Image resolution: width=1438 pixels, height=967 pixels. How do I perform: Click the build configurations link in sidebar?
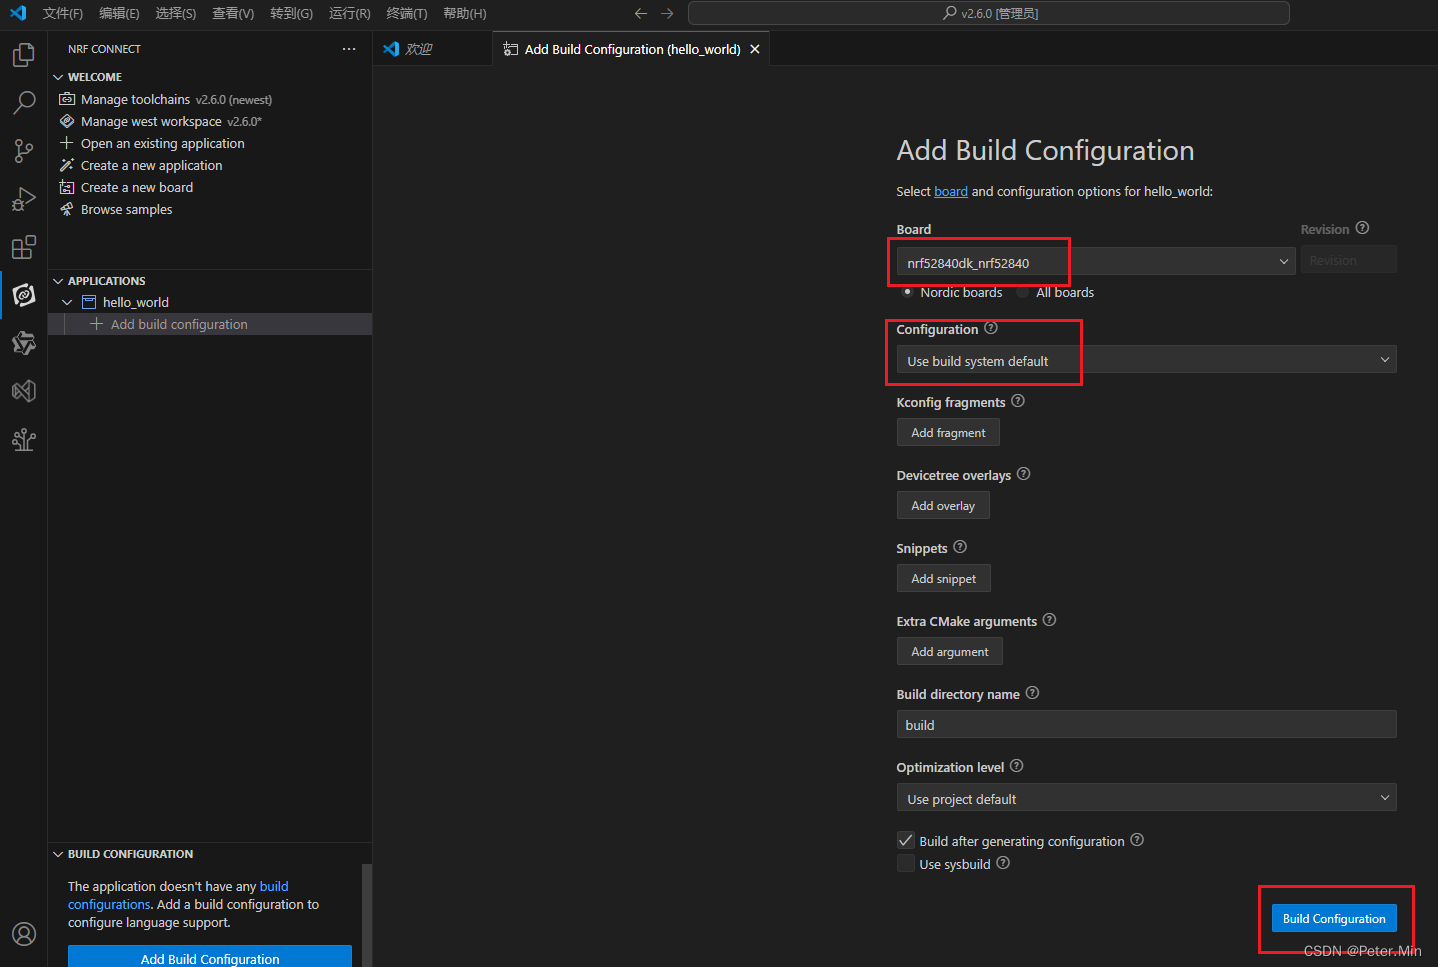pyautogui.click(x=178, y=895)
